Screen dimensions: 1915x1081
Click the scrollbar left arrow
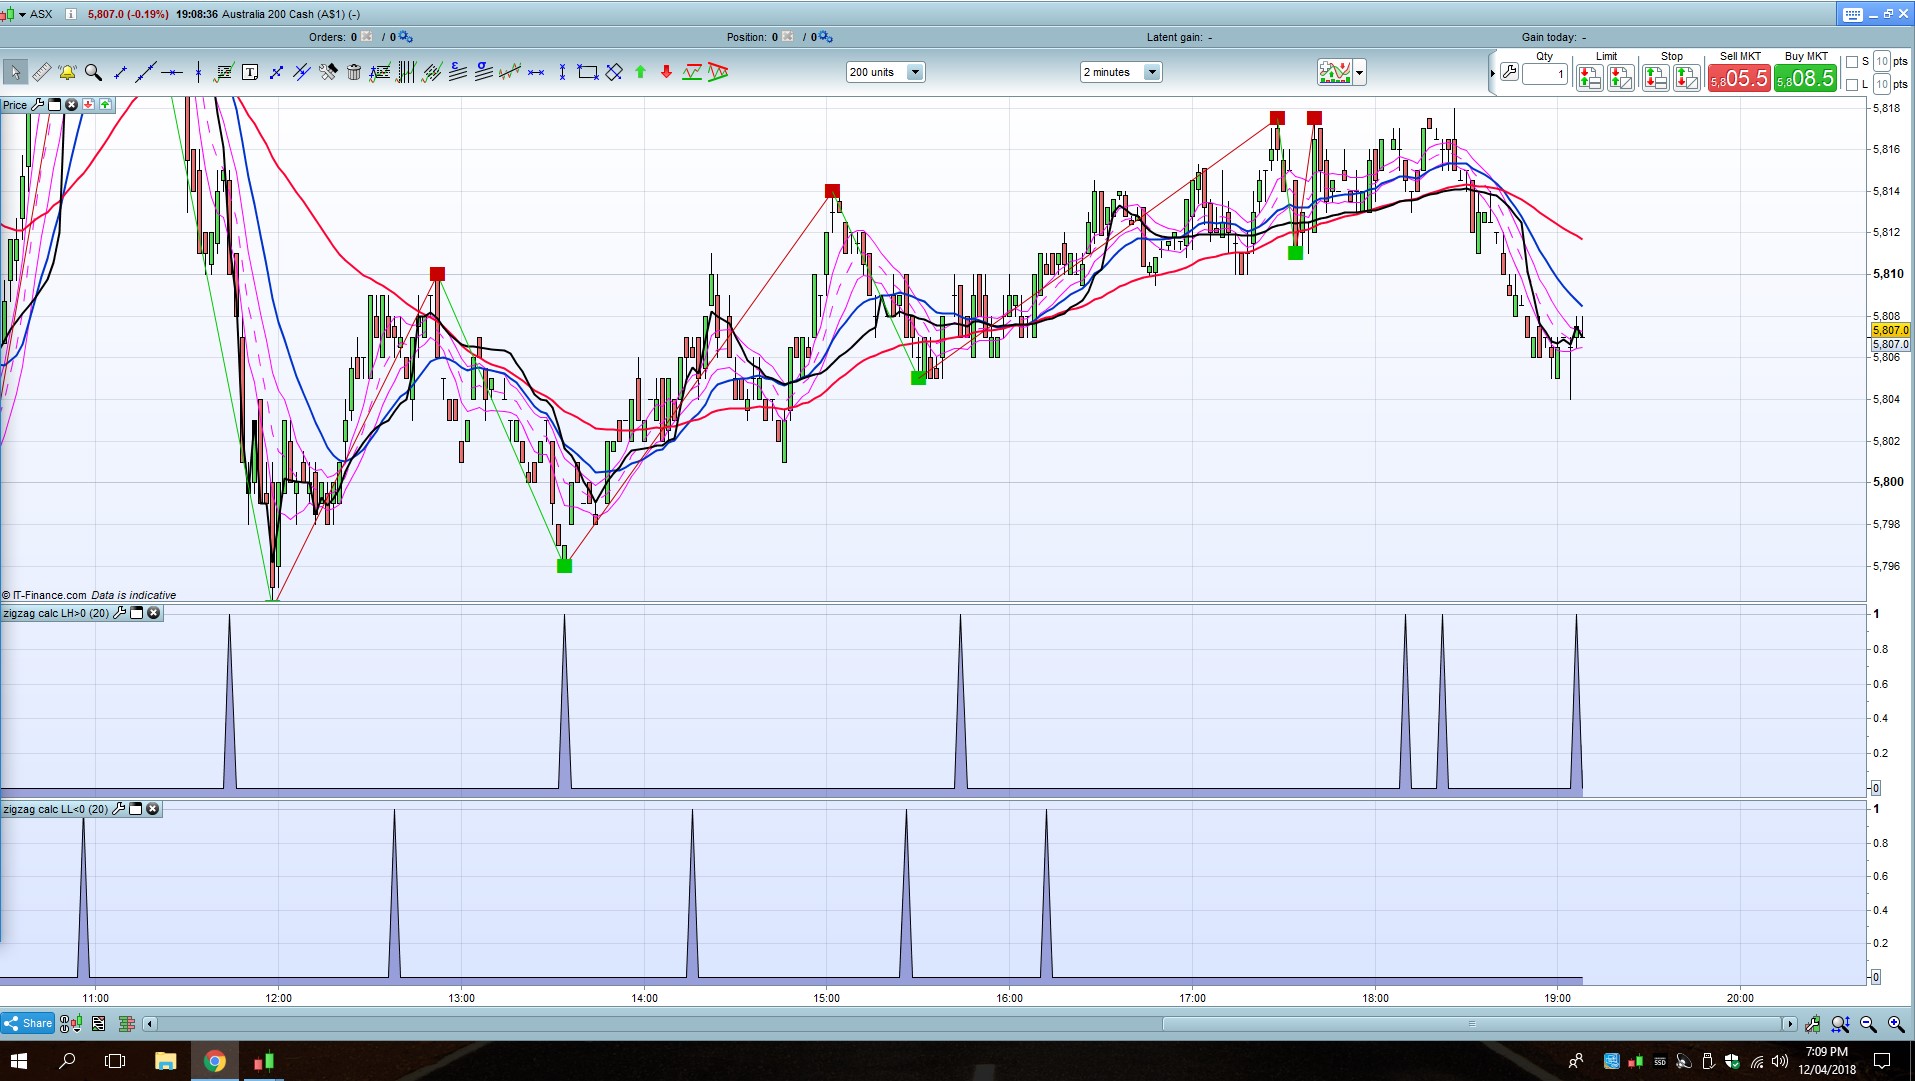coord(150,1023)
